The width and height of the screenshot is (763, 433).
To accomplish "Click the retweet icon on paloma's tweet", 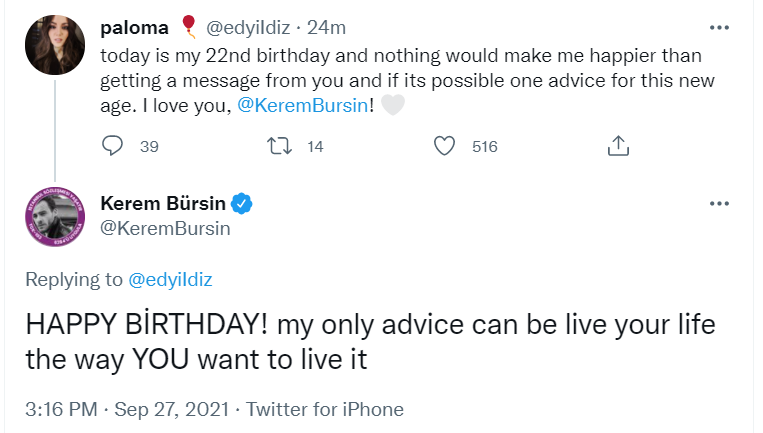I will [280, 146].
